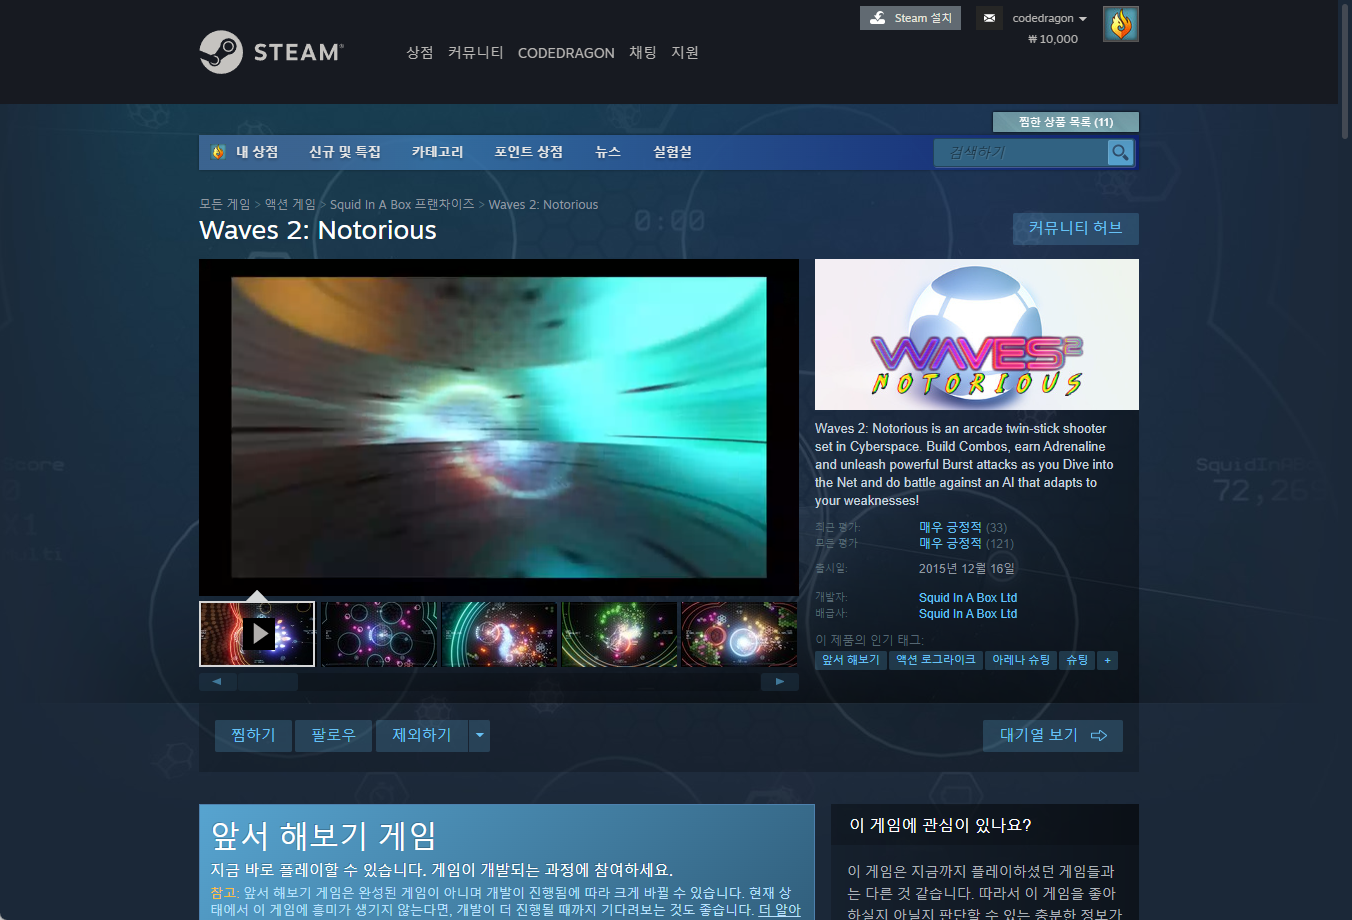Image resolution: width=1352 pixels, height=920 pixels.
Task: Click the 액션 로그라이크 tag
Action: click(936, 660)
